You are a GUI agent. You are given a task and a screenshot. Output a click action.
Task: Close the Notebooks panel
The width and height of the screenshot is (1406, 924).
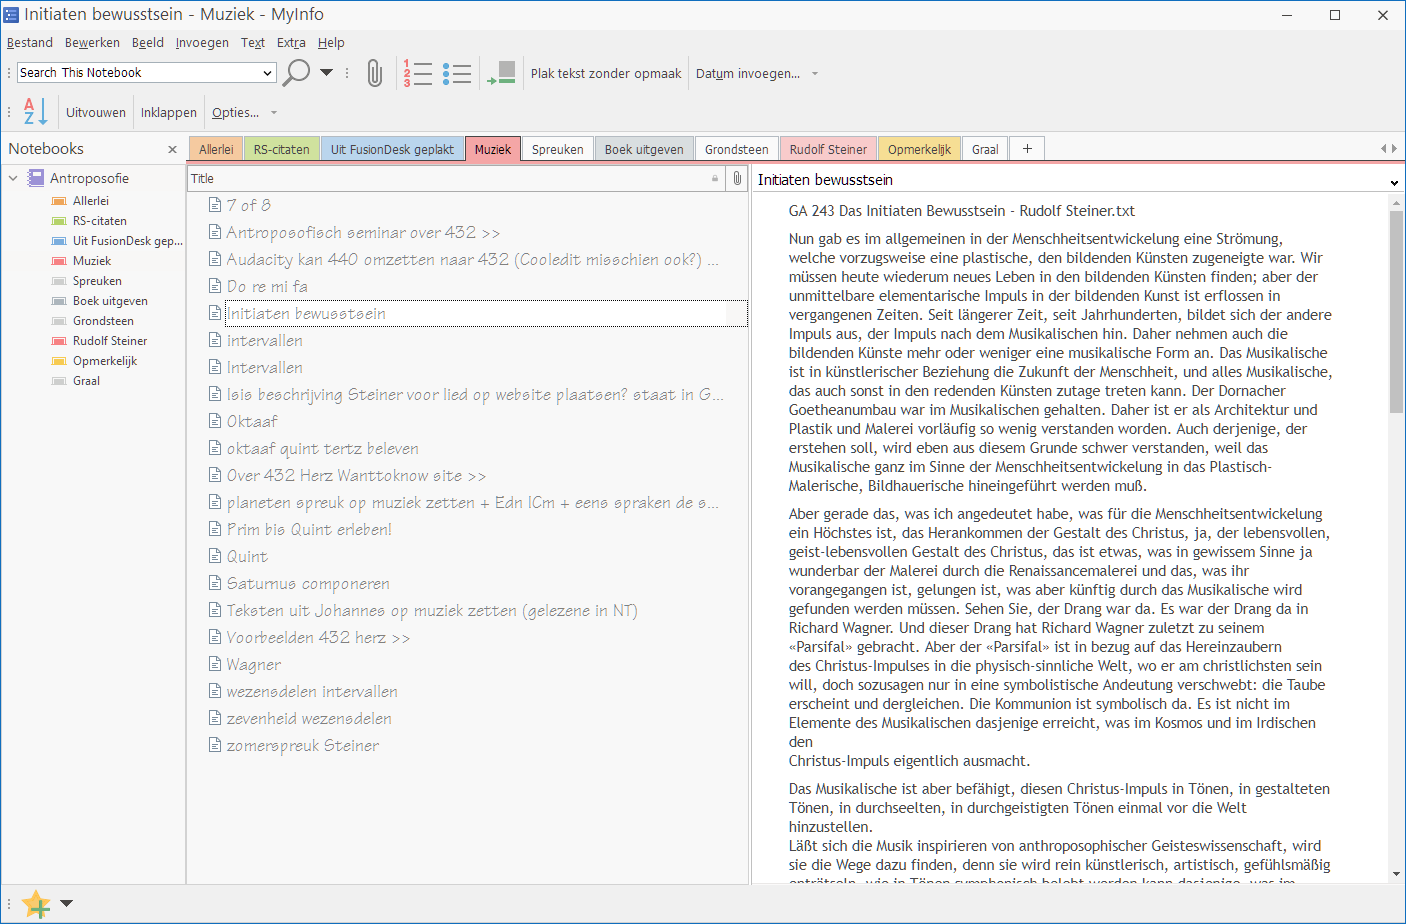click(172, 149)
